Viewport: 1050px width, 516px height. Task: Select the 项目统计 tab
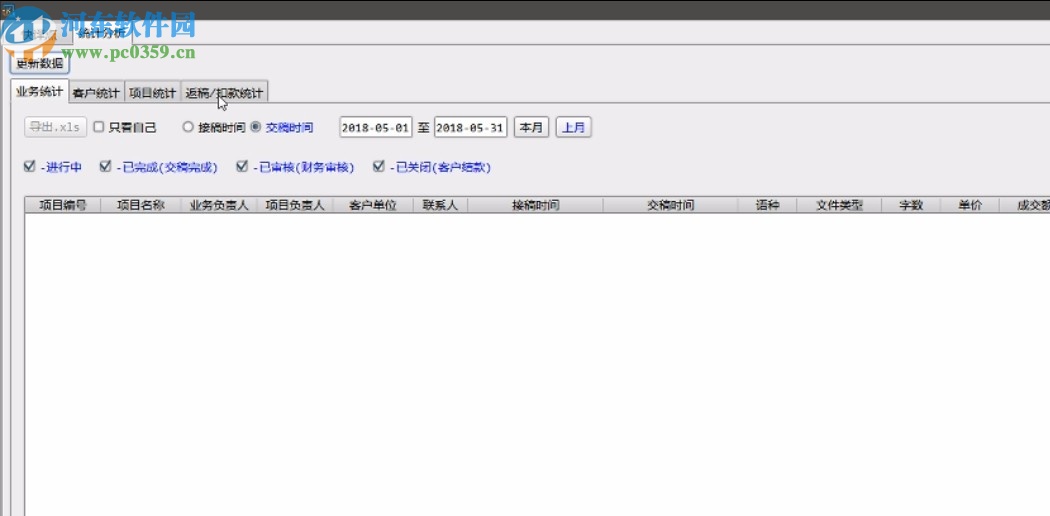pyautogui.click(x=153, y=93)
